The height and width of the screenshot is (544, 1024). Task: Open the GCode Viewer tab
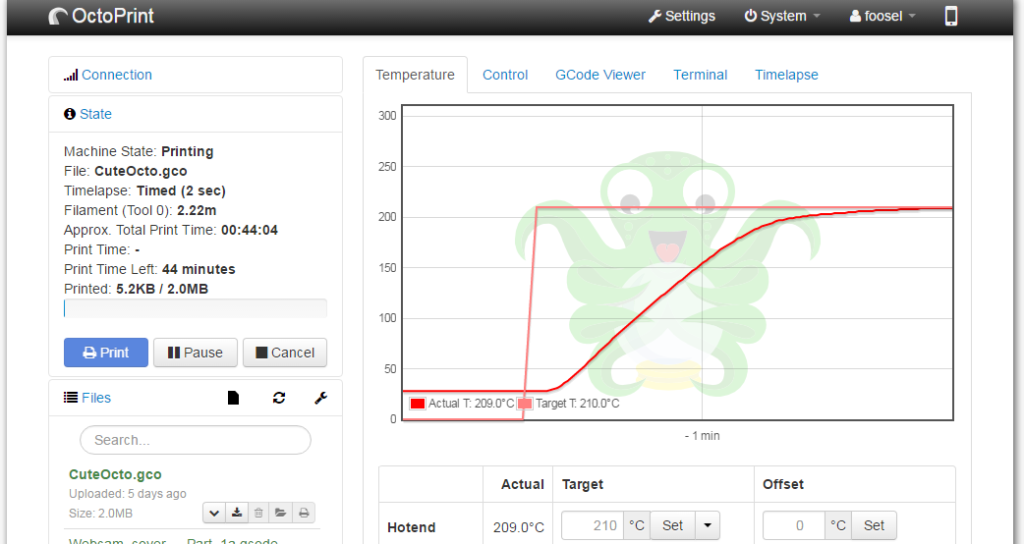[600, 75]
